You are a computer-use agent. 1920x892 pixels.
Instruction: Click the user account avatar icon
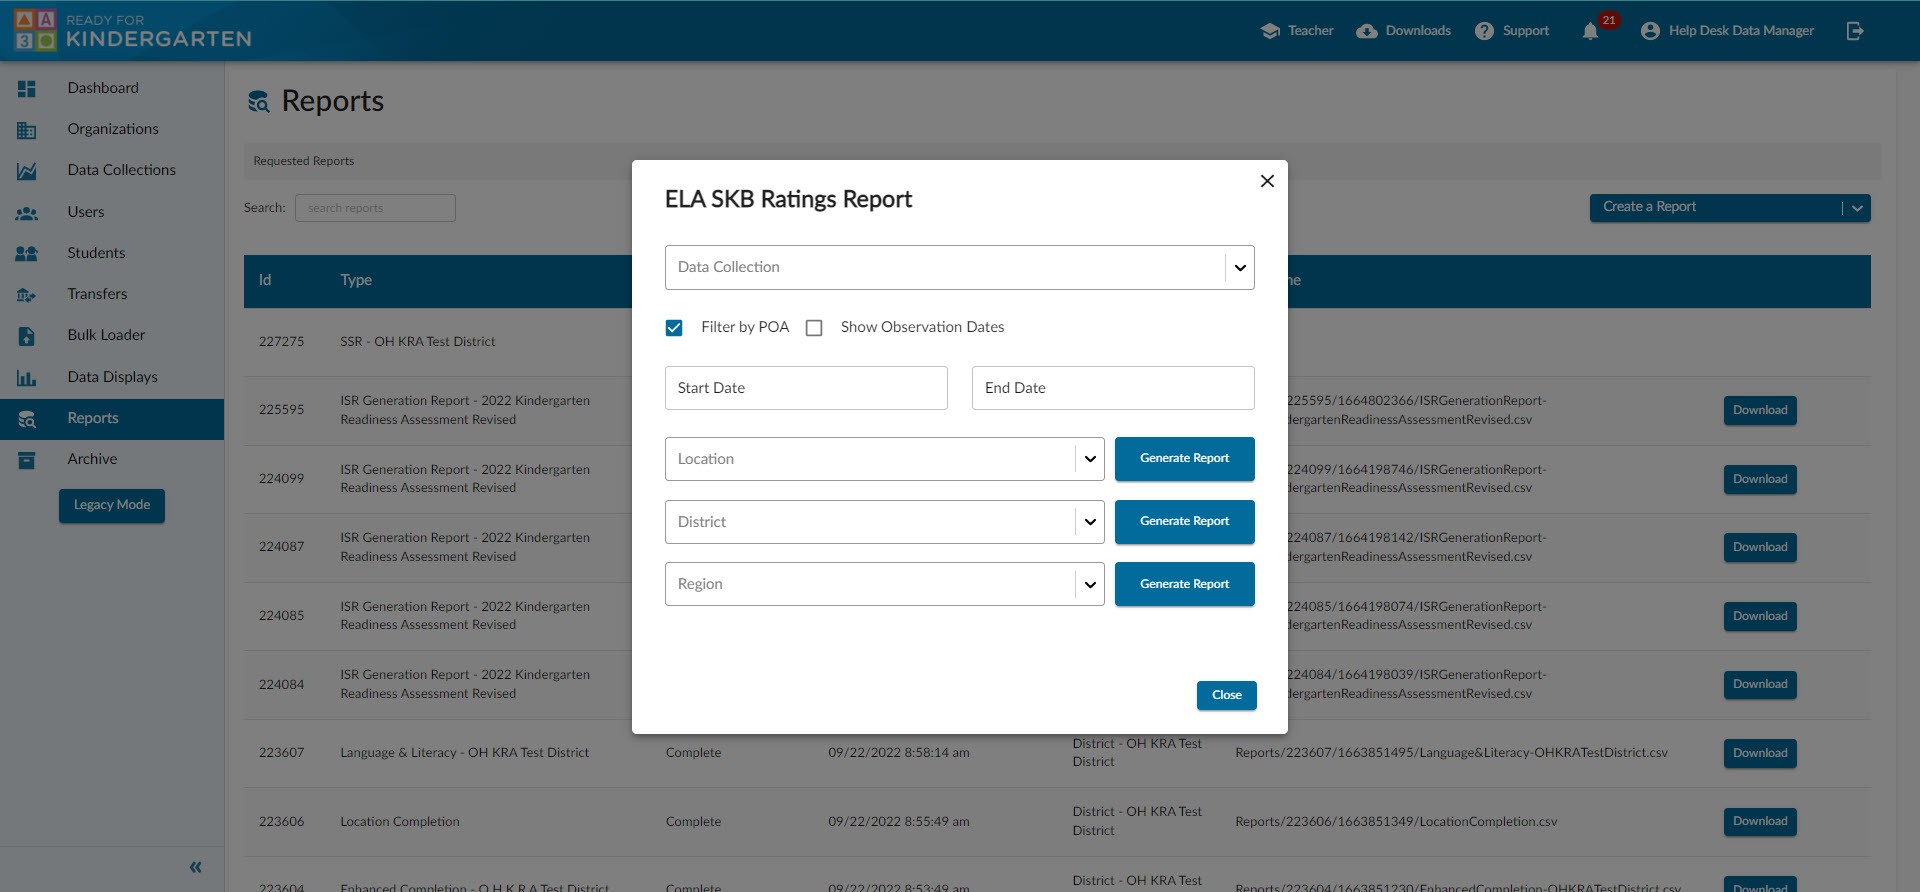tap(1650, 31)
